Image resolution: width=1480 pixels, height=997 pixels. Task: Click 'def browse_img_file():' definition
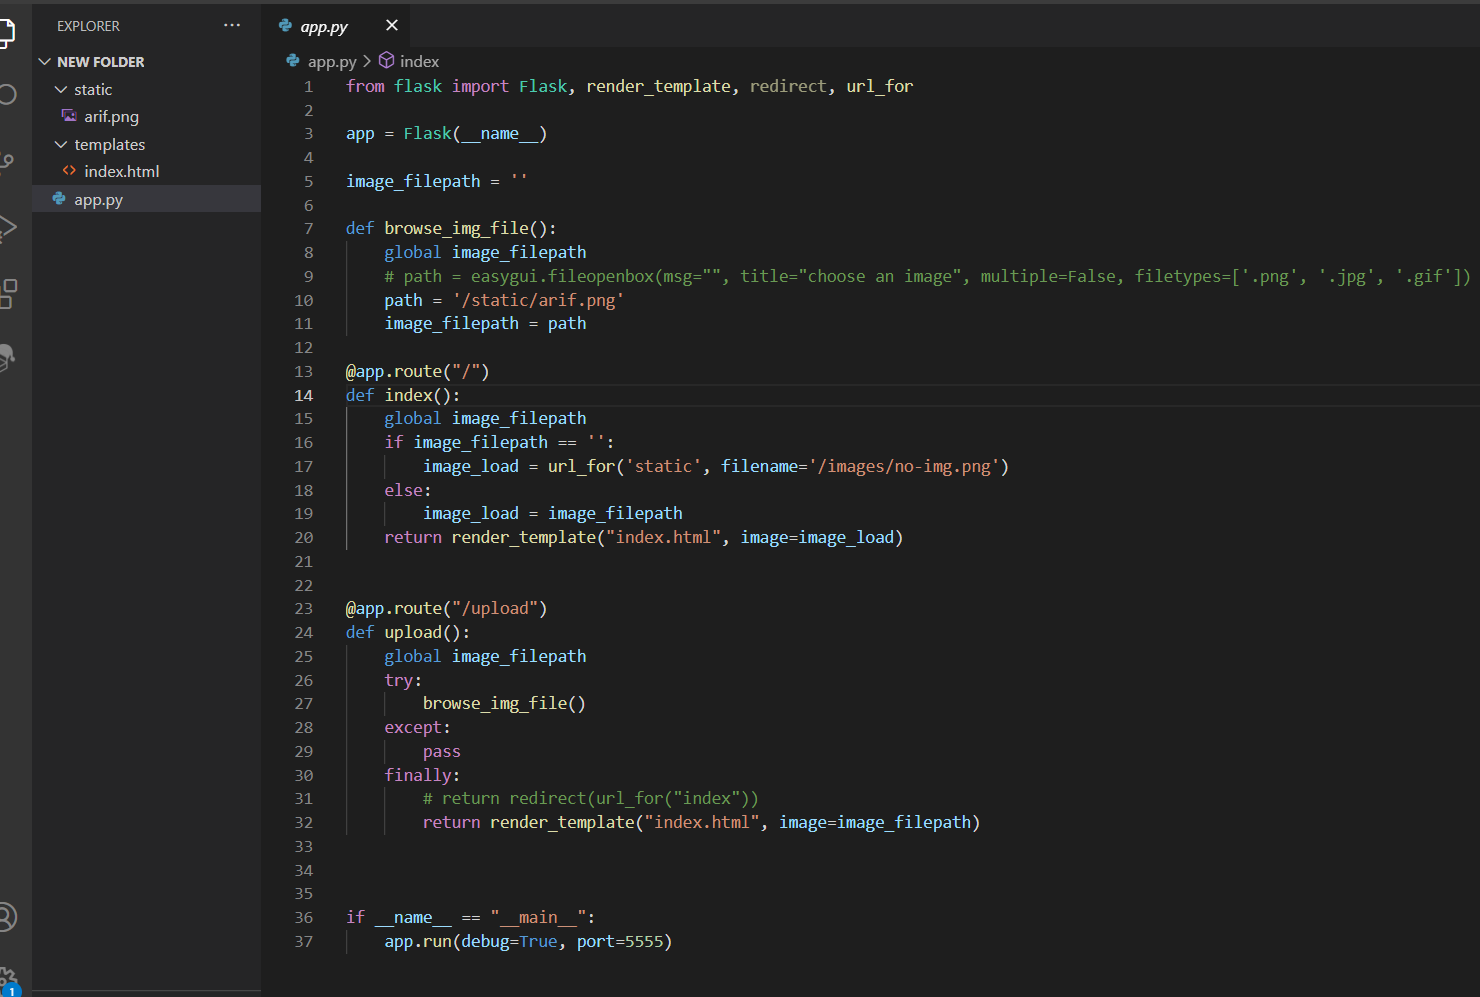point(451,229)
